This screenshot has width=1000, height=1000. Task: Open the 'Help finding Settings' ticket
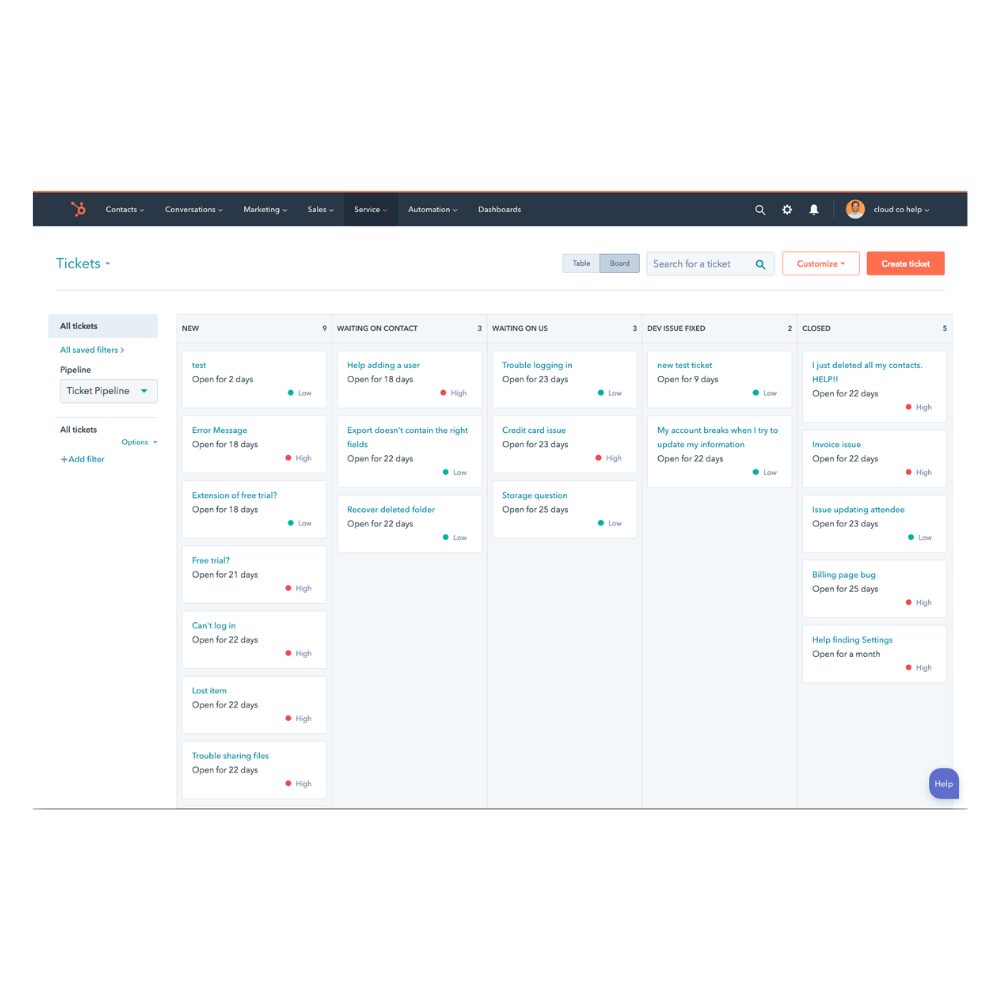(852, 640)
